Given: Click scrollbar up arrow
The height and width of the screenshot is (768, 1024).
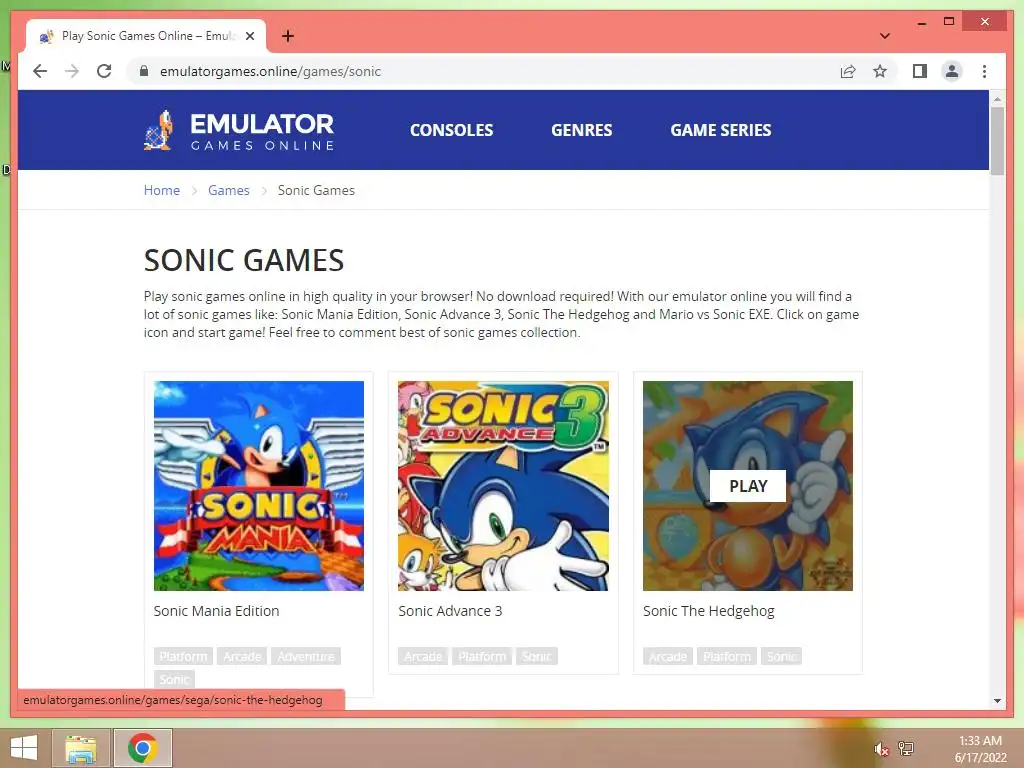Looking at the screenshot, I should [x=997, y=99].
